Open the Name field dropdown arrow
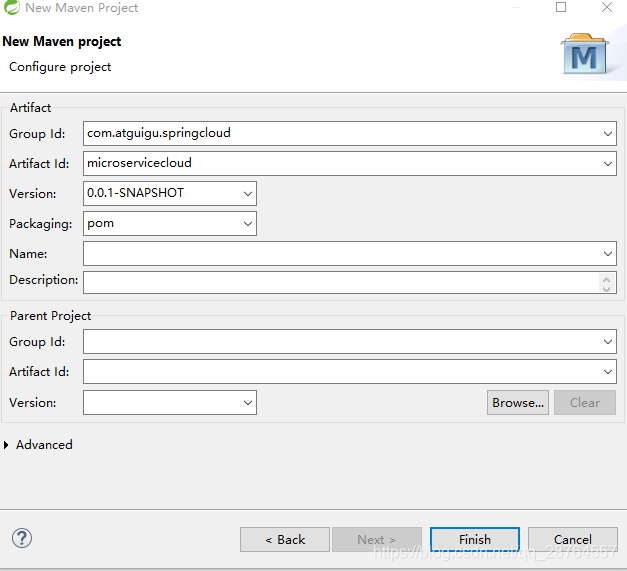The height and width of the screenshot is (571, 627). click(607, 254)
